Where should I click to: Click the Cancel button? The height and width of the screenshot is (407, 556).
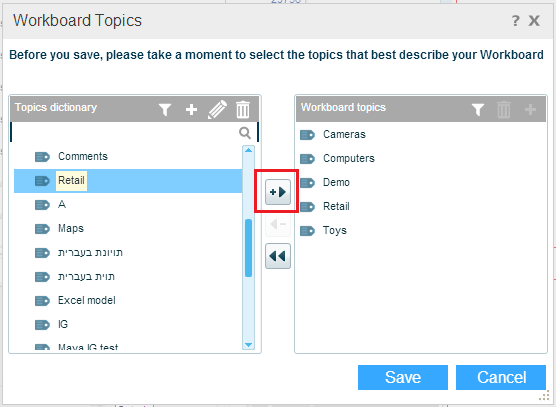[501, 377]
